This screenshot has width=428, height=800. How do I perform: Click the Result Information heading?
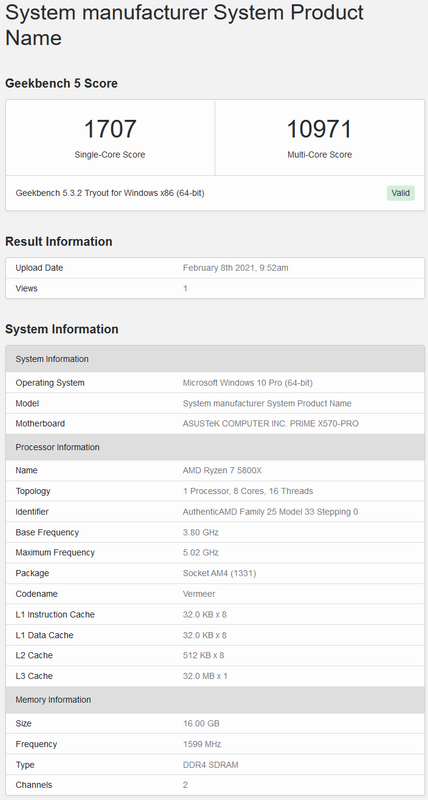point(59,241)
